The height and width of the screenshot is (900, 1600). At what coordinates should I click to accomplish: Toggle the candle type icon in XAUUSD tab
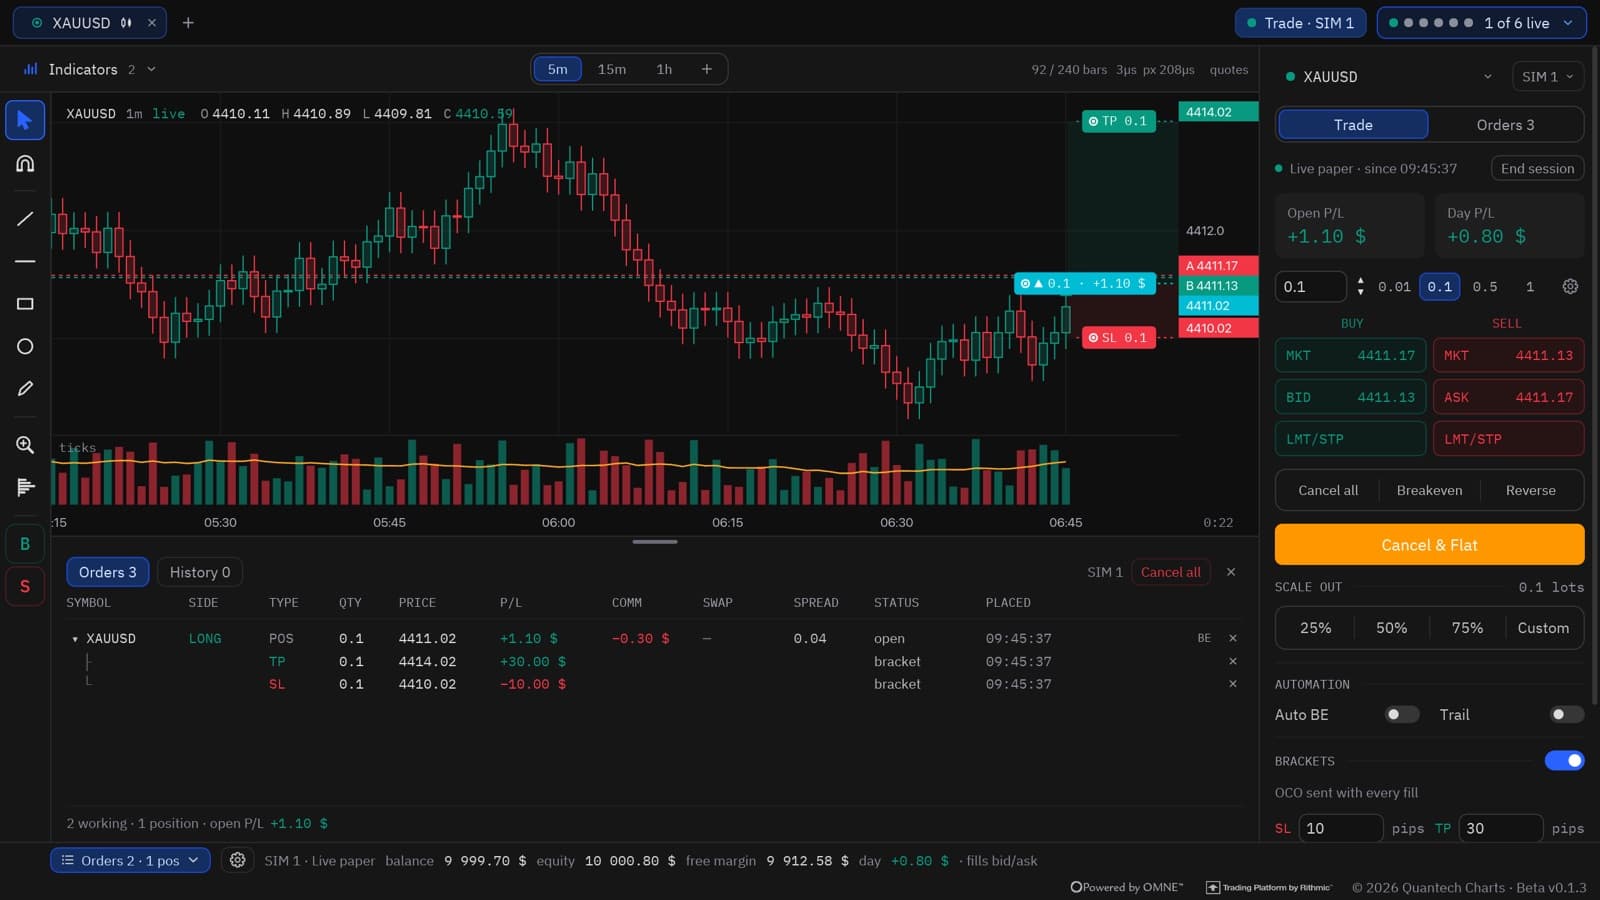[126, 22]
